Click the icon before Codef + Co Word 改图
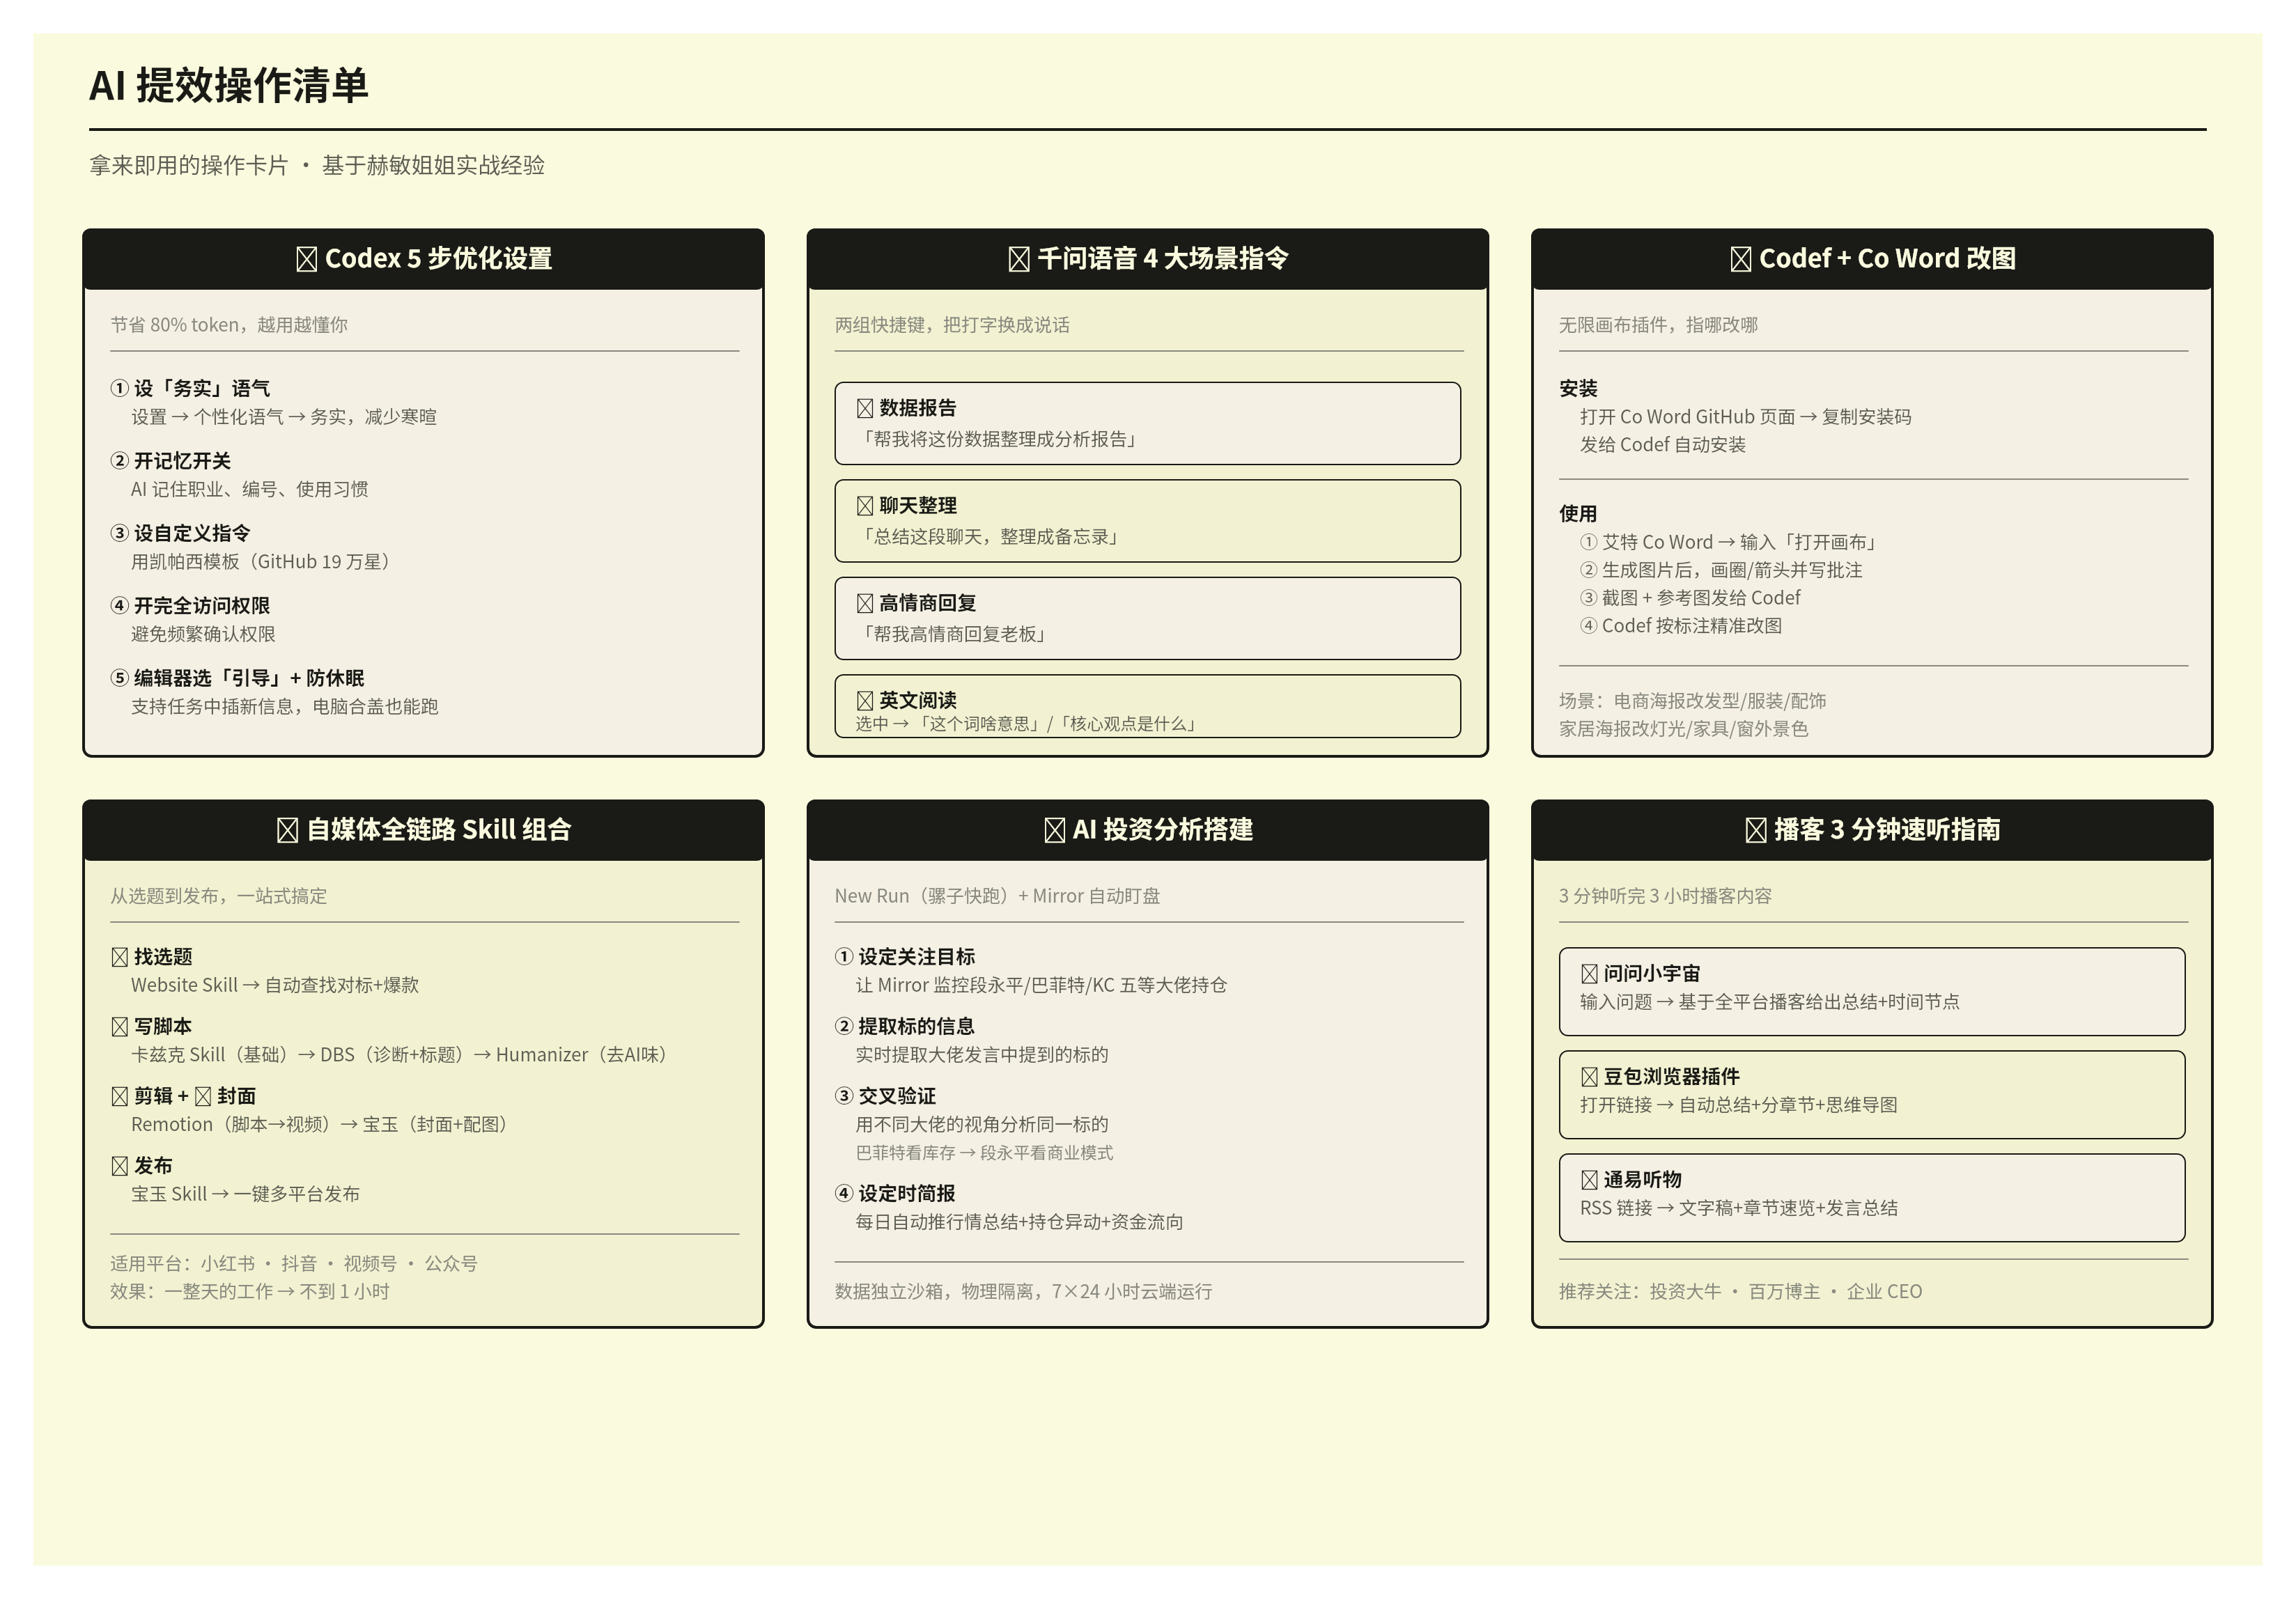Image resolution: width=2296 pixels, height=1599 pixels. point(1740,259)
